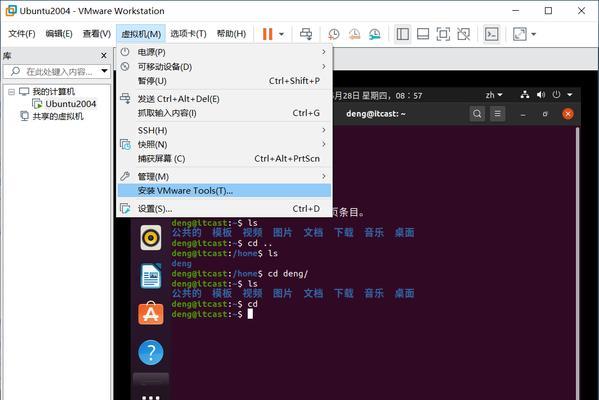Select Ubuntu2004 in the library tree
Image resolution: width=599 pixels, height=400 pixels.
point(71,104)
